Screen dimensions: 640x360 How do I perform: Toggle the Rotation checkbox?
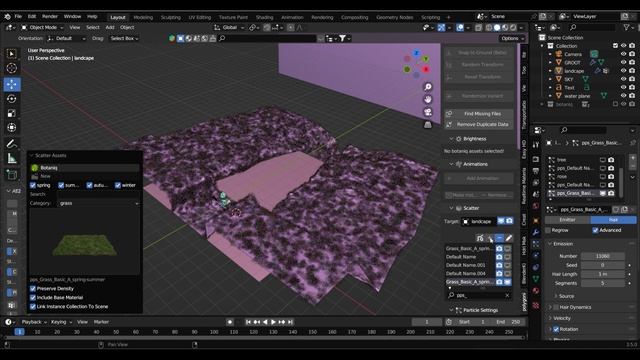[556, 329]
